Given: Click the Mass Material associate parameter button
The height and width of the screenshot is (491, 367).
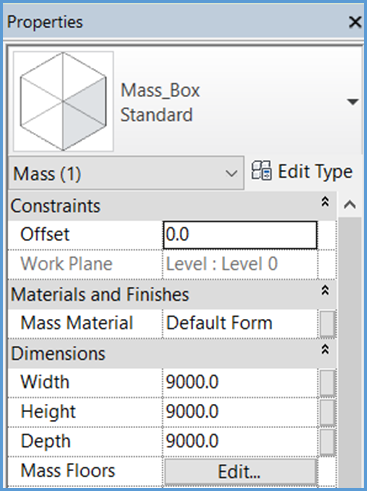Looking at the screenshot, I should point(327,324).
